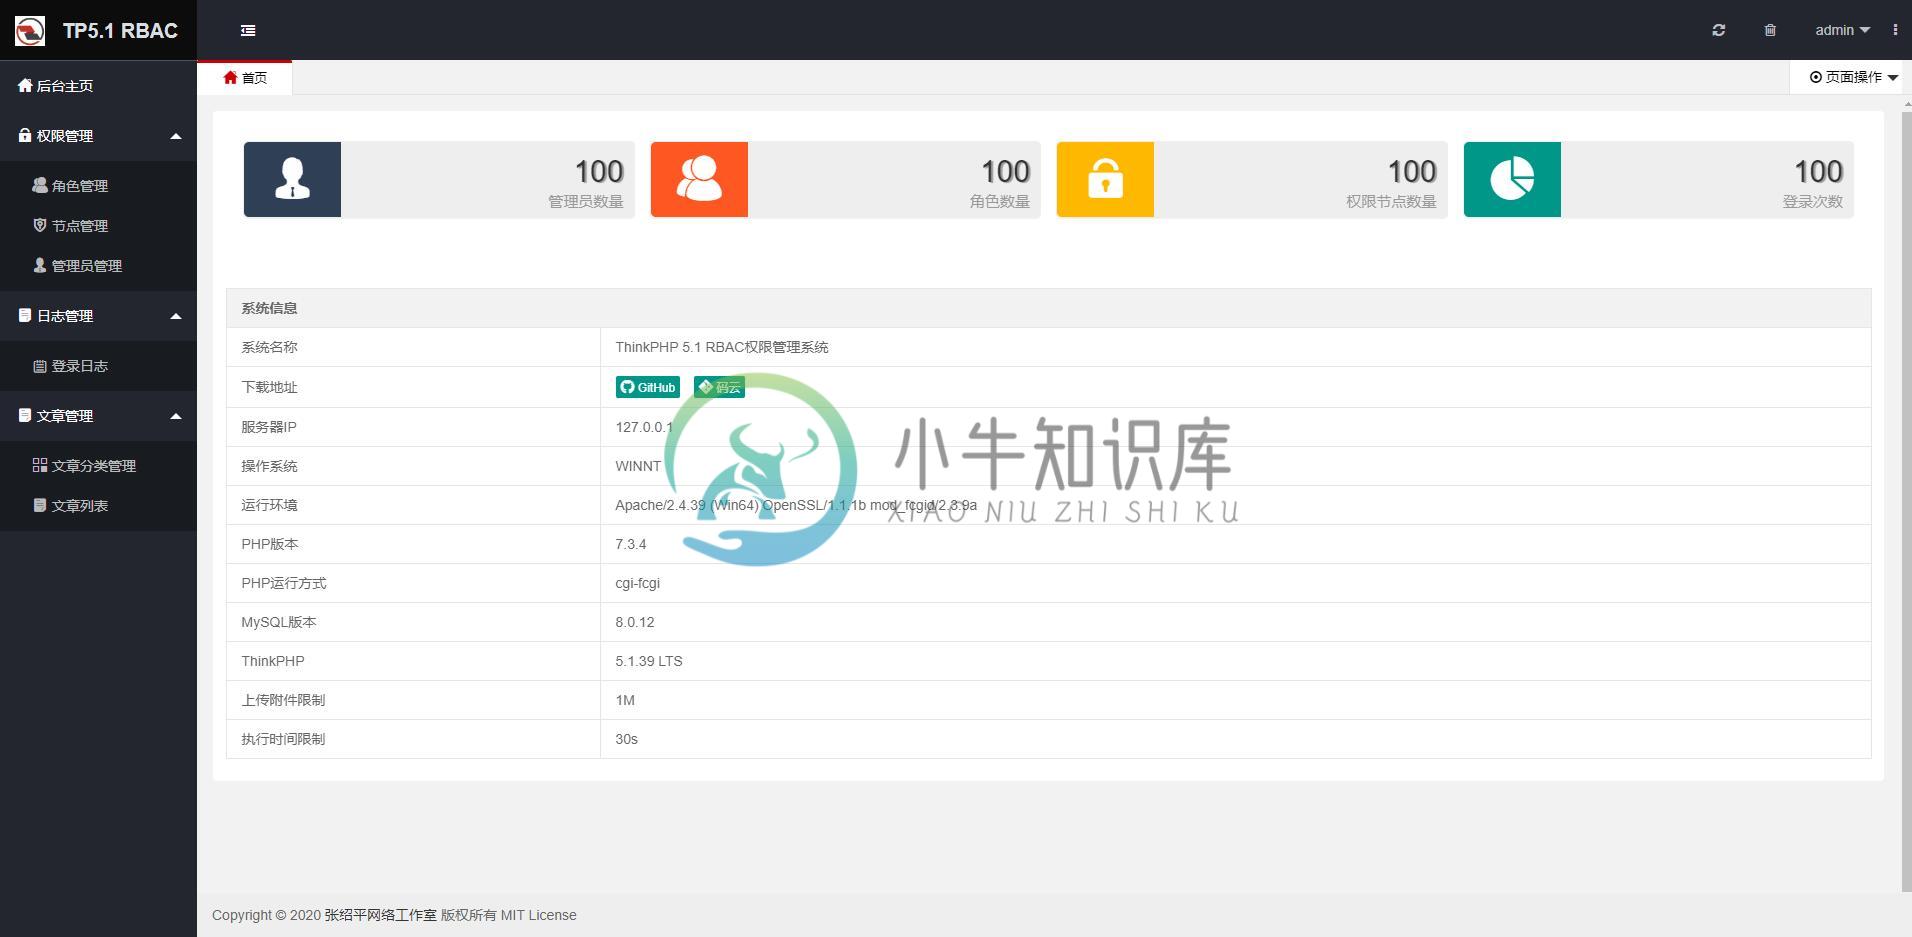Open 管理员管理 in the sidebar
The width and height of the screenshot is (1912, 937).
pos(98,266)
